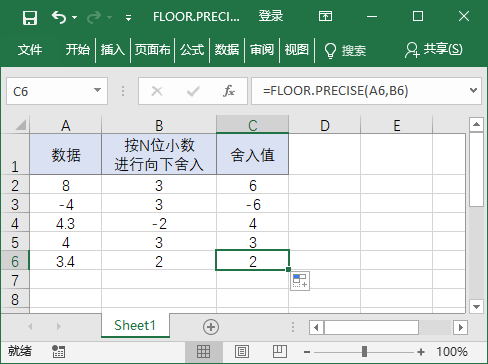The image size is (488, 364).
Task: Switch to the 数据 tab
Action: tap(227, 50)
